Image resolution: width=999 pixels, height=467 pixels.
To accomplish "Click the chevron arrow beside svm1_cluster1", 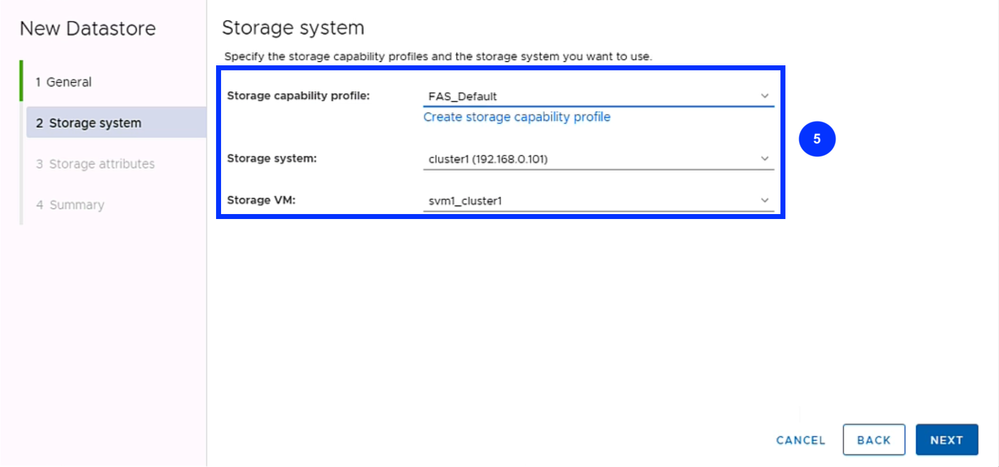I will pos(765,201).
